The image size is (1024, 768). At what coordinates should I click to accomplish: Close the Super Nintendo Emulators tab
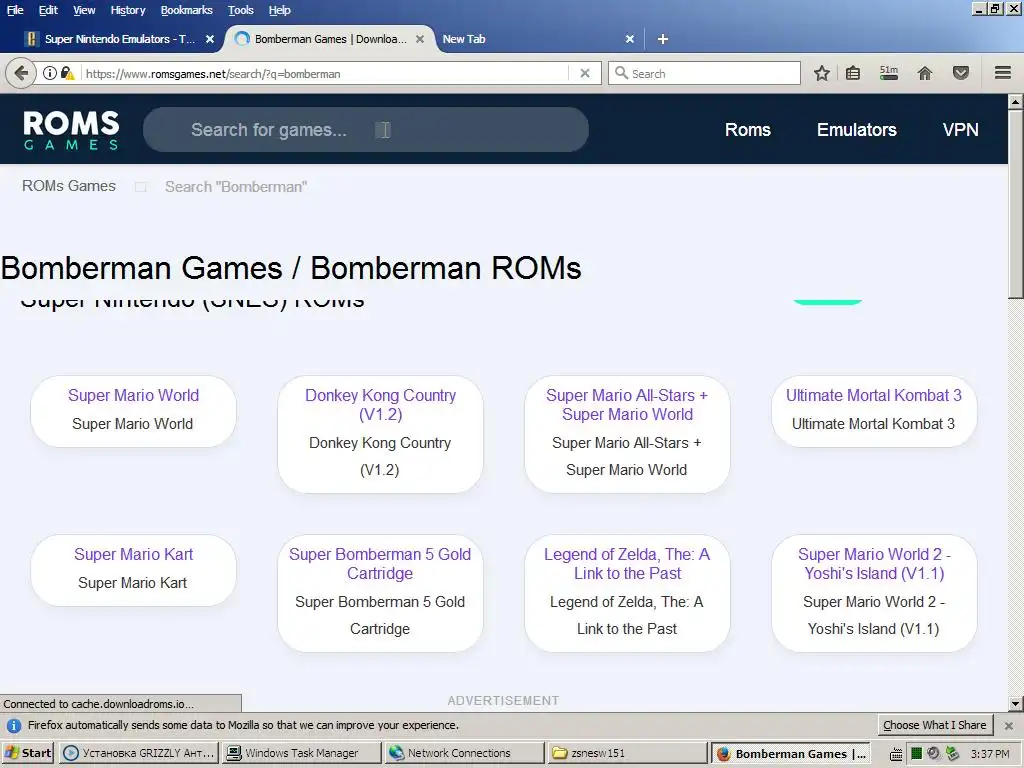pyautogui.click(x=210, y=39)
